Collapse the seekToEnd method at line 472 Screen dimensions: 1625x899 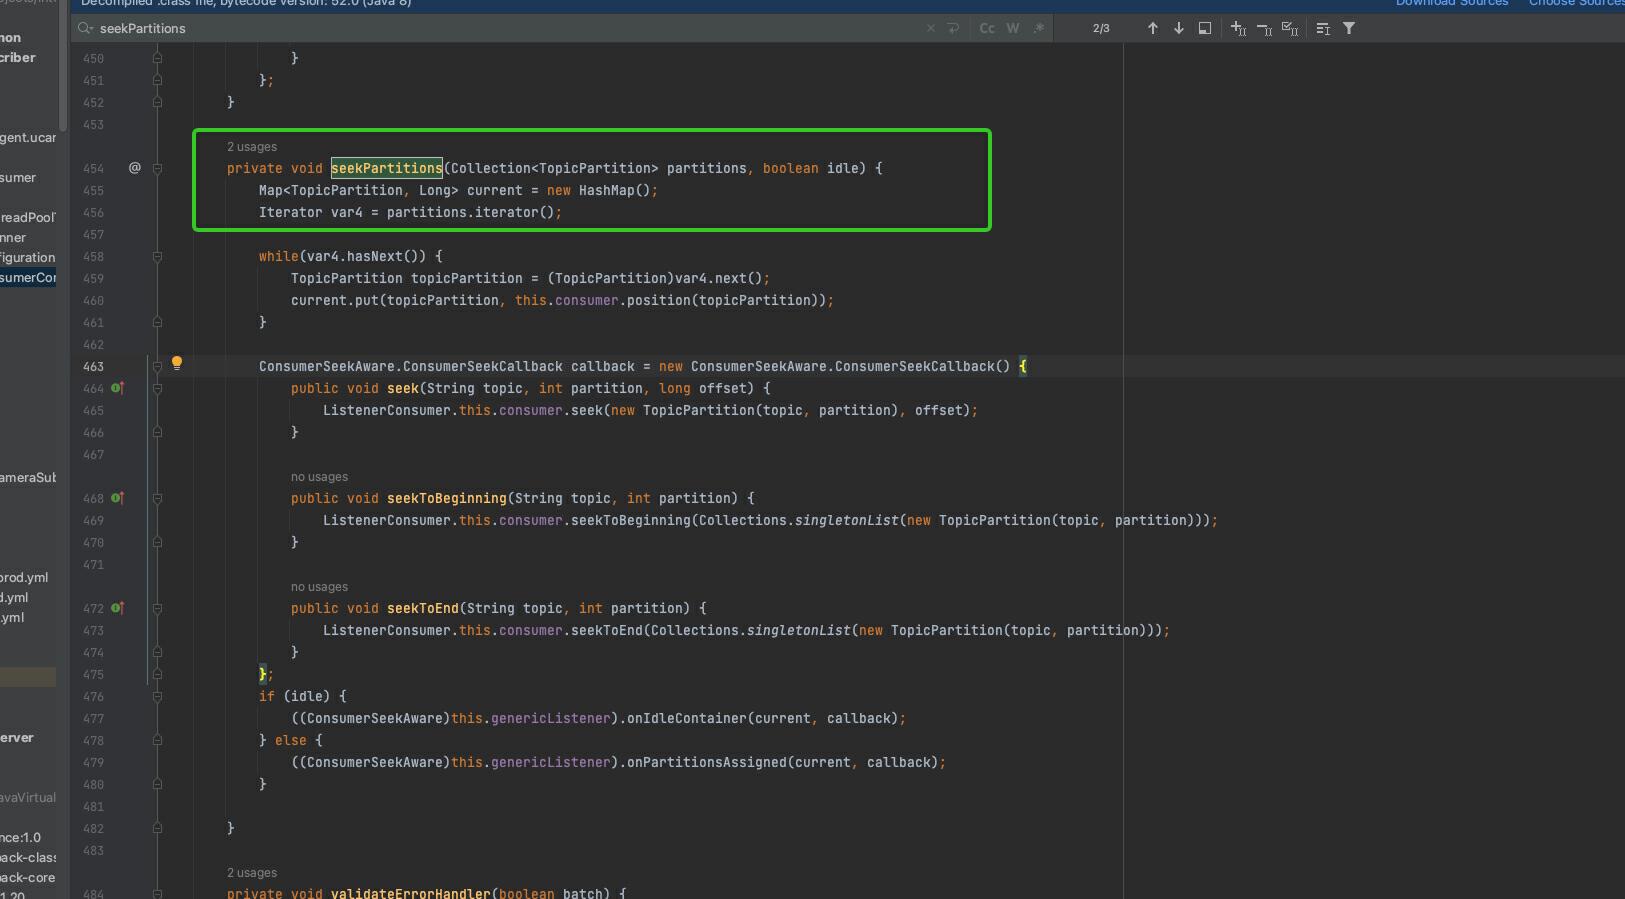point(157,608)
